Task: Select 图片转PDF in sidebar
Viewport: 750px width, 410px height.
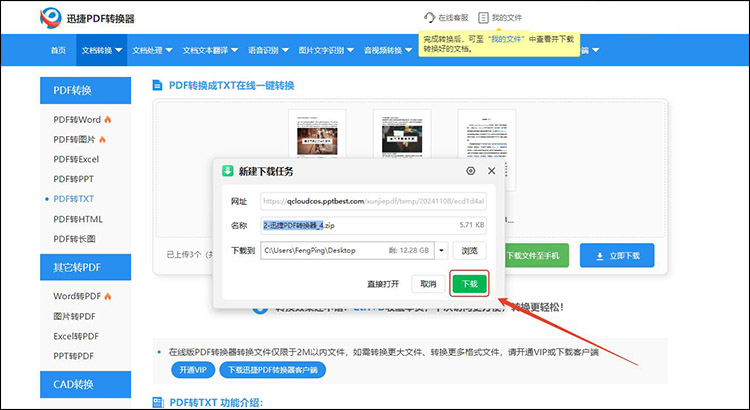Action: tap(74, 316)
